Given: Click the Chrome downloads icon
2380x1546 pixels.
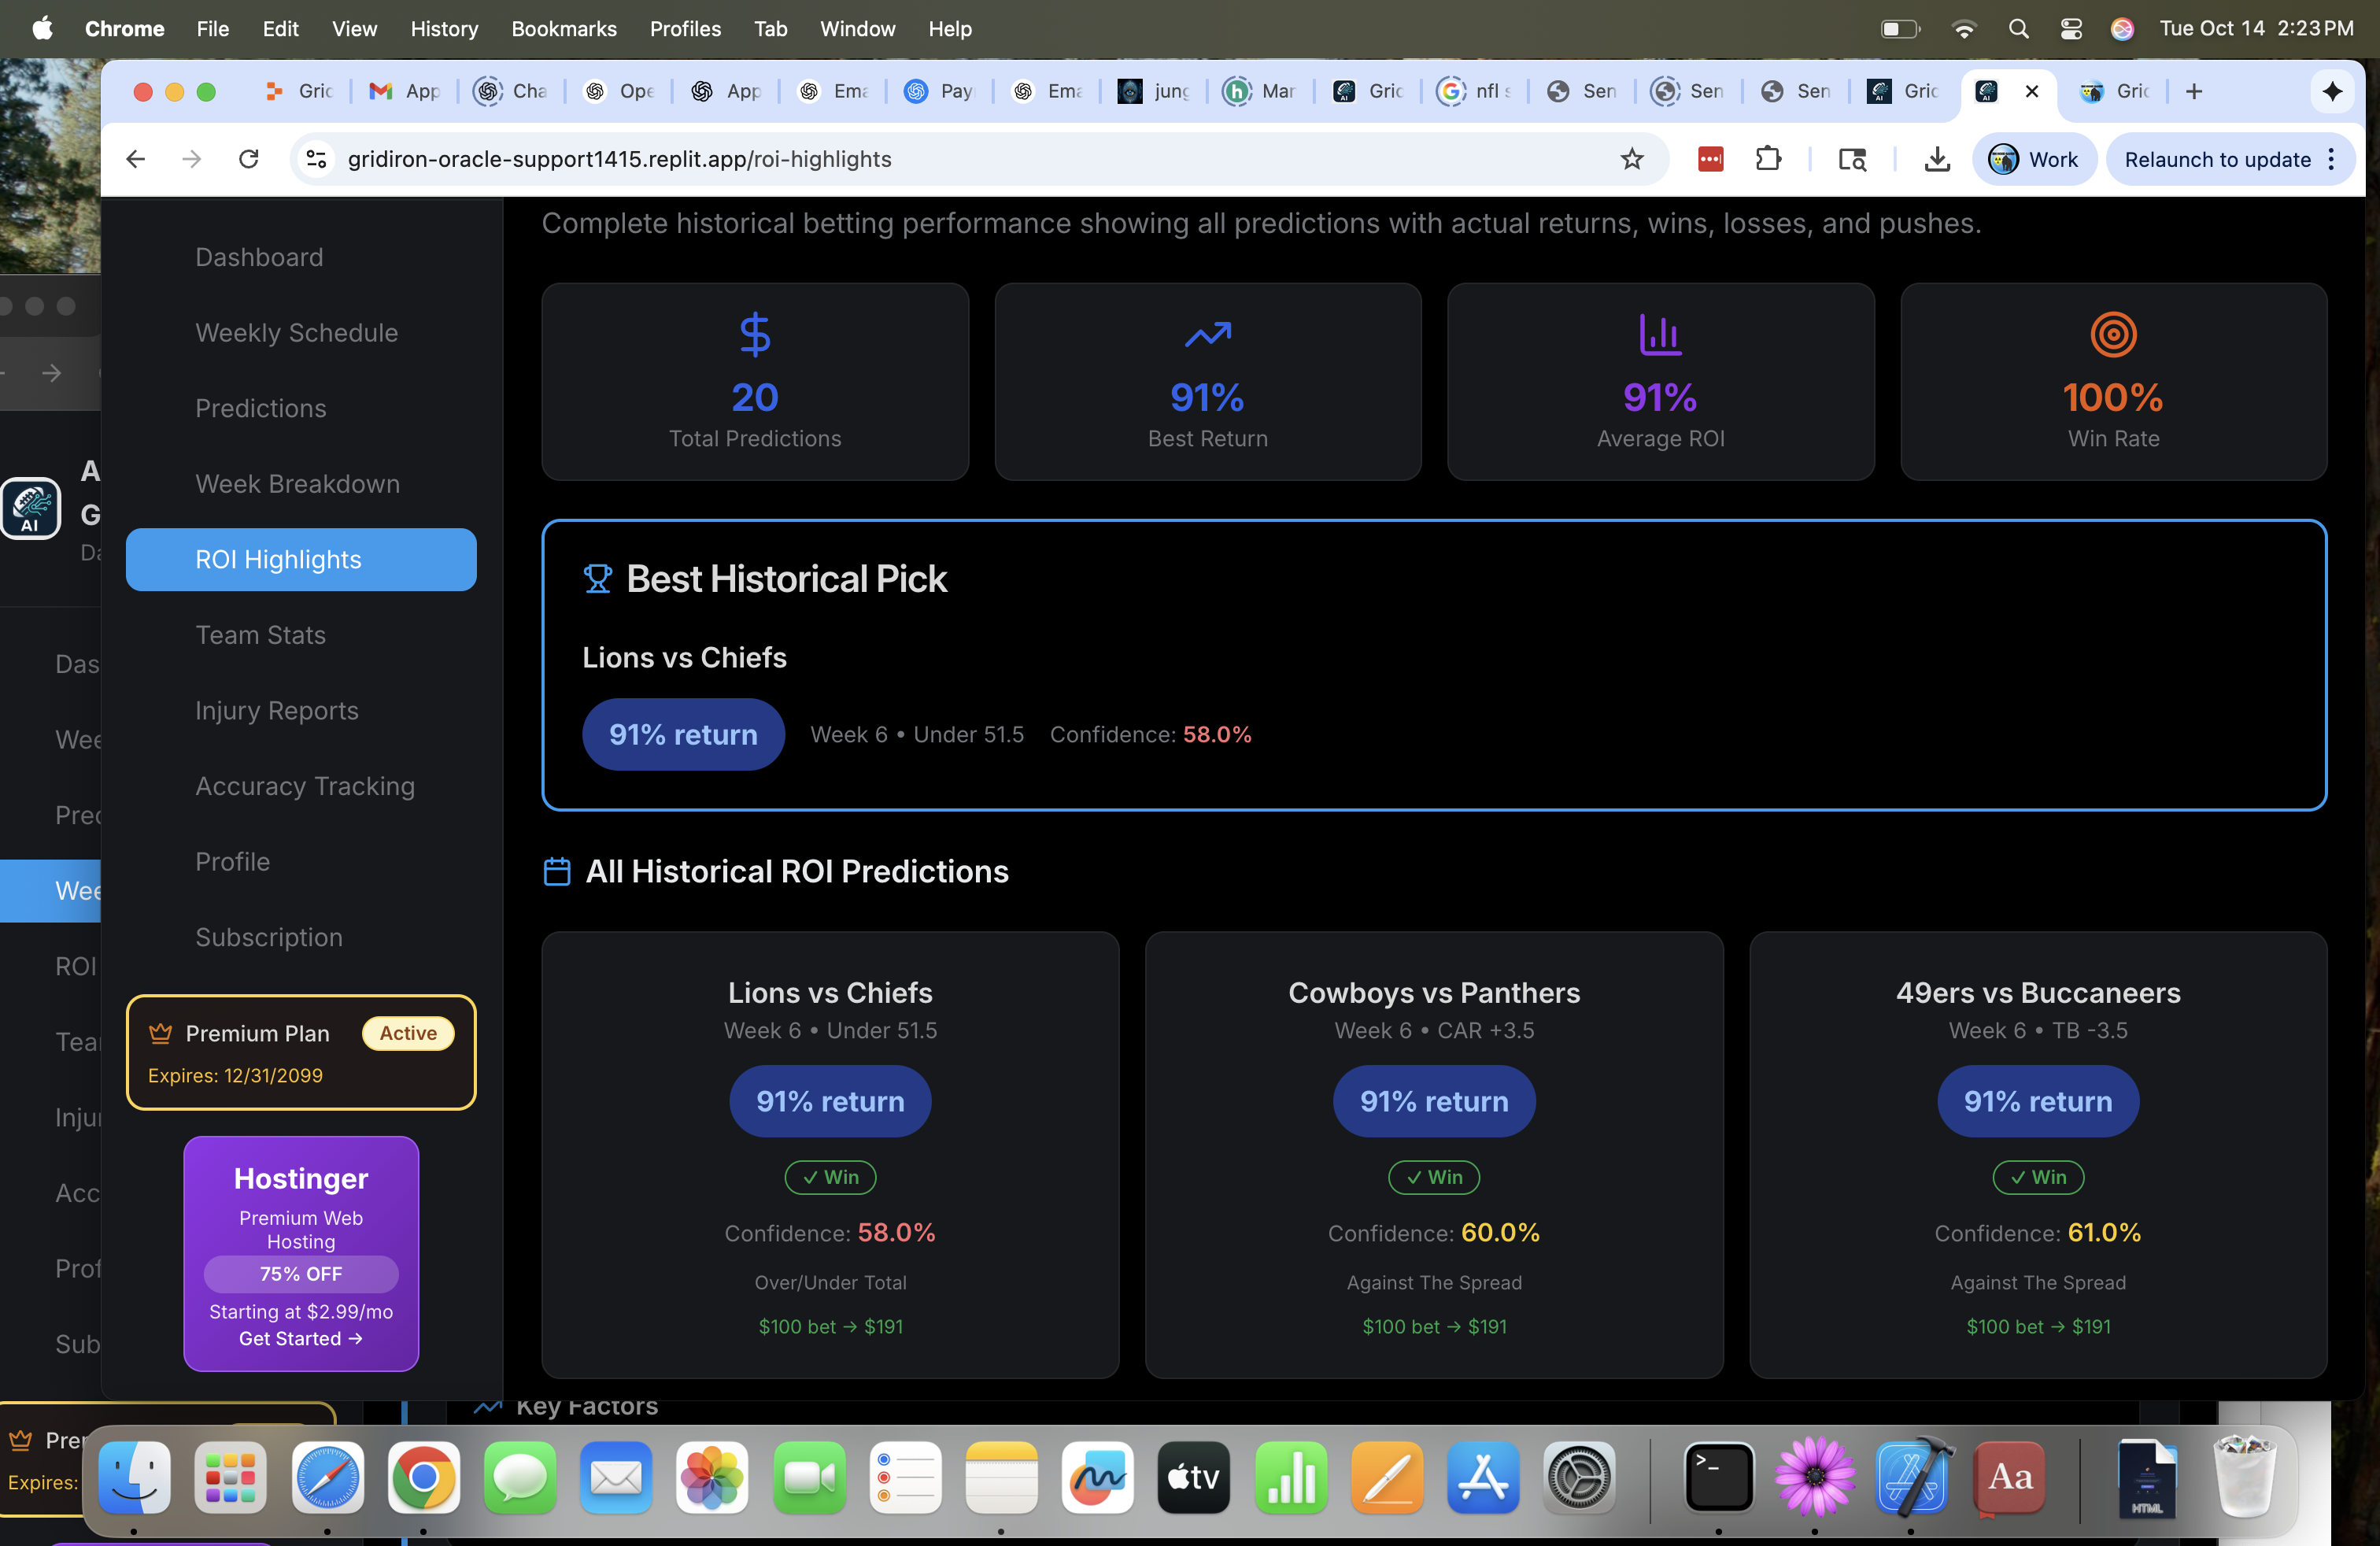Looking at the screenshot, I should pyautogui.click(x=1937, y=159).
